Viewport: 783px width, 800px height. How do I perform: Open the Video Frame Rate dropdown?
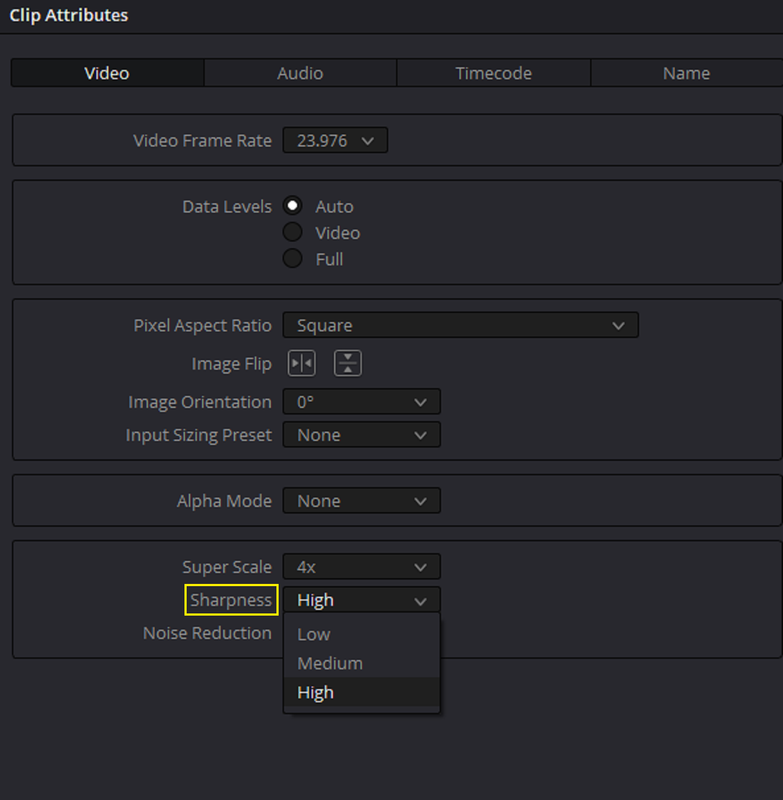point(335,140)
